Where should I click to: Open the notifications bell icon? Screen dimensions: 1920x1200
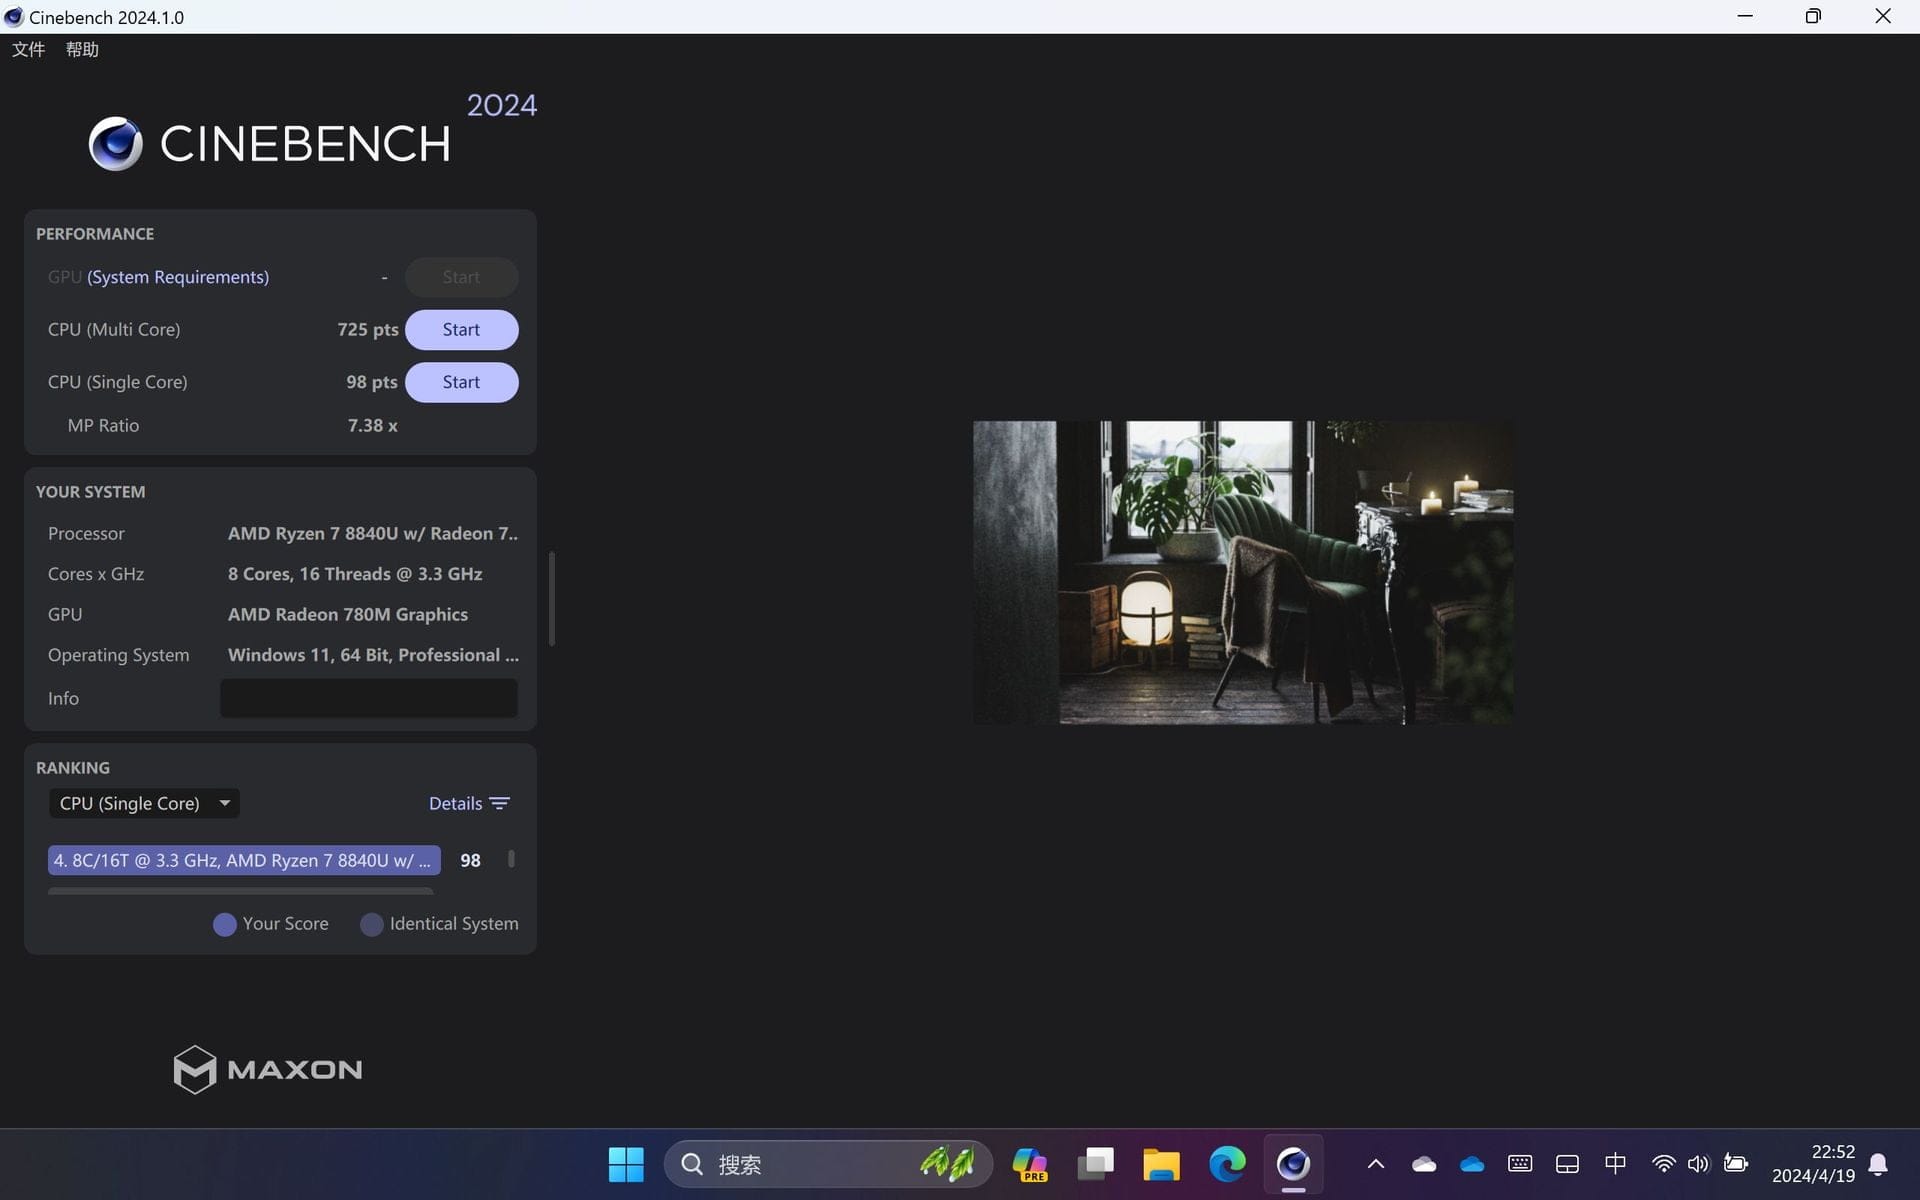1878,1164
